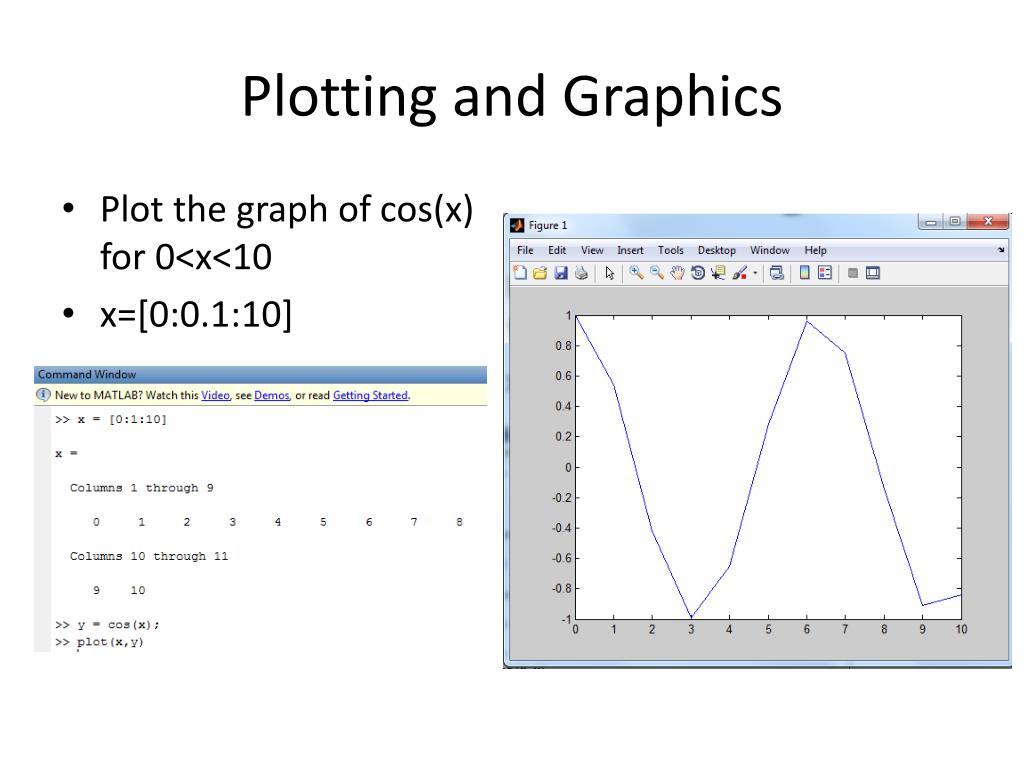Click the Show Plot Tools icon

point(873,273)
